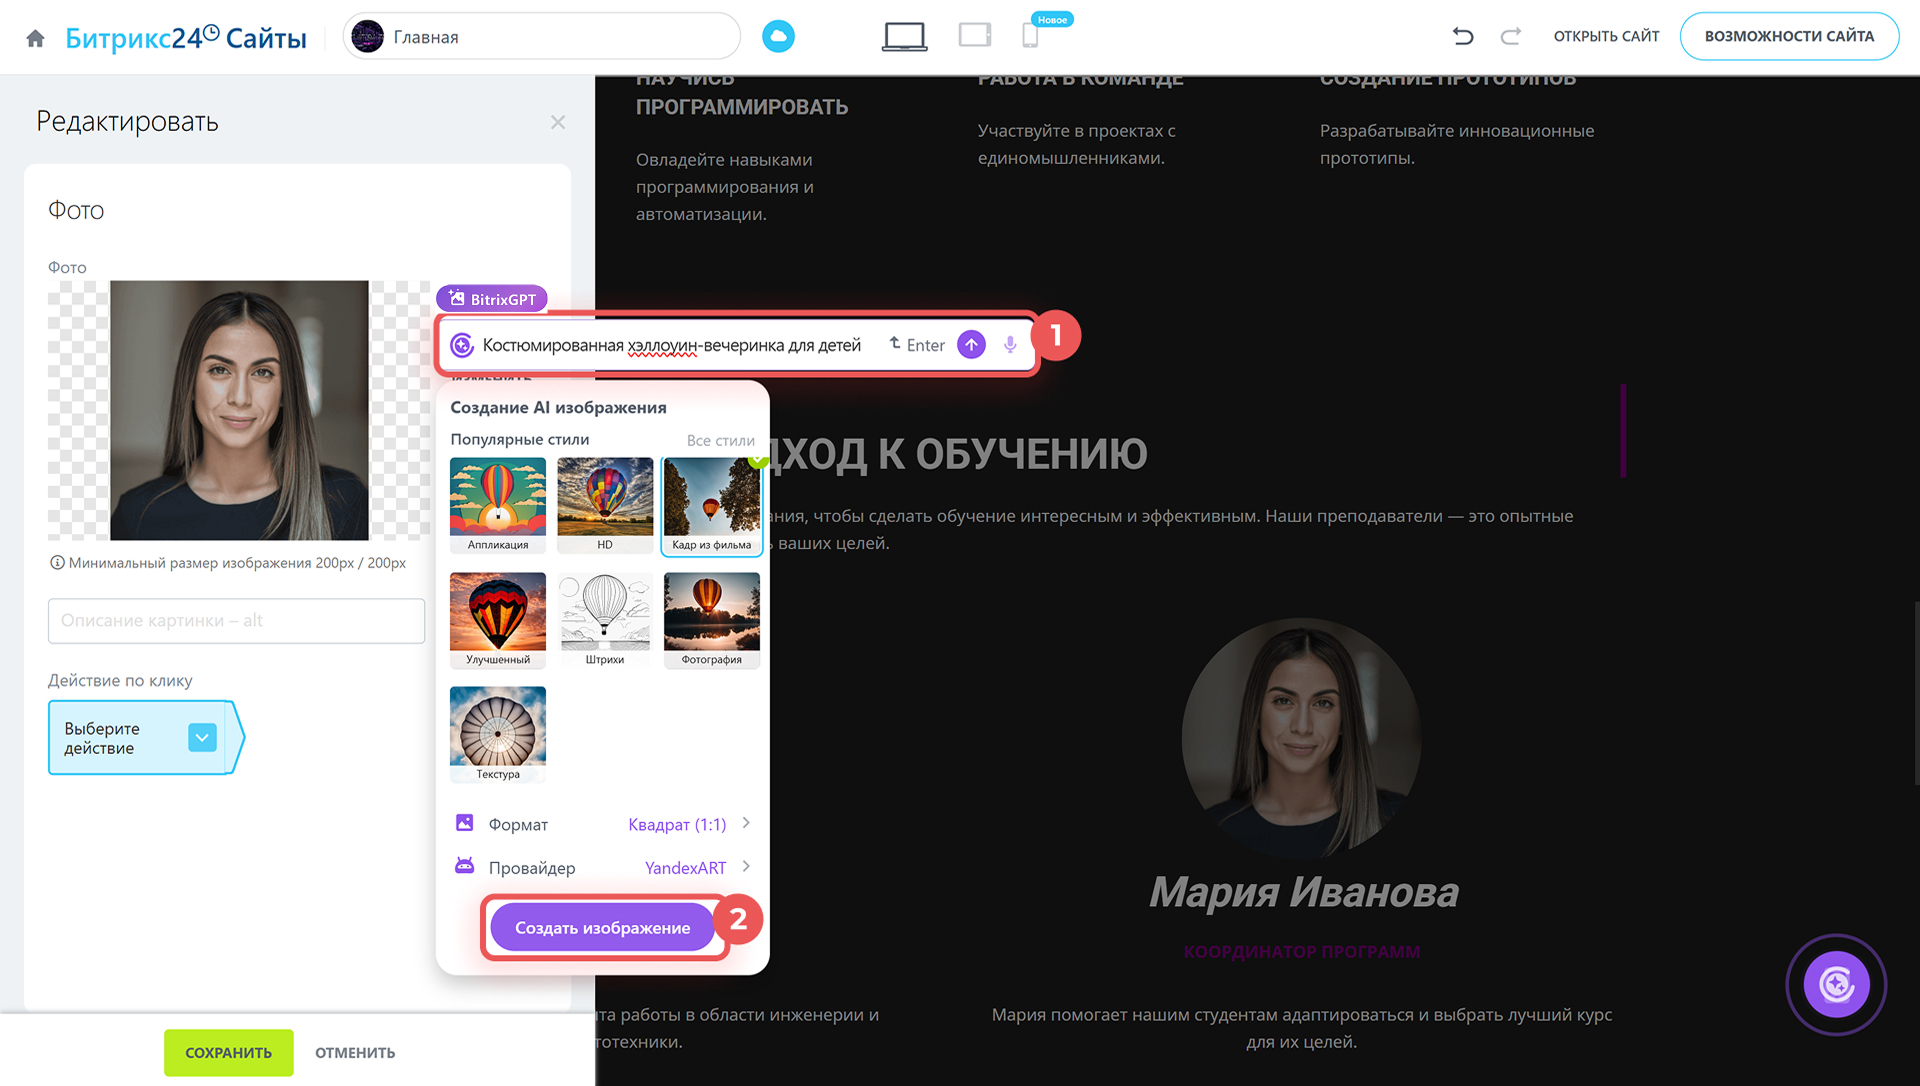1920x1086 pixels.
Task: Expand the Формат option
Action: coord(604,824)
